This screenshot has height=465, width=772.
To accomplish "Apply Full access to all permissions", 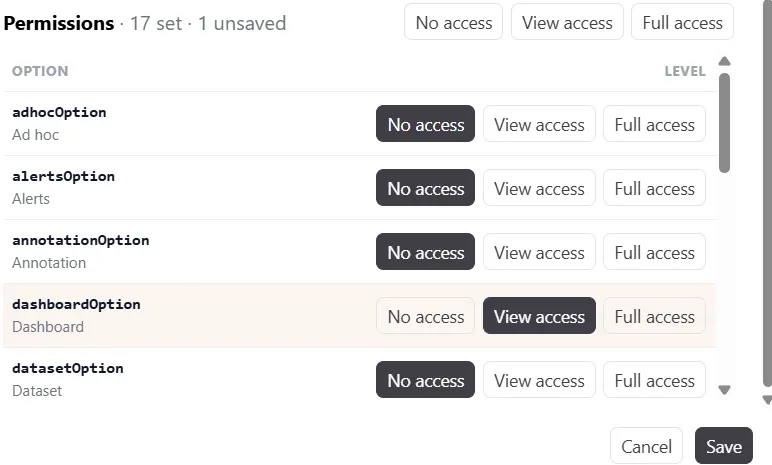I will (682, 22).
